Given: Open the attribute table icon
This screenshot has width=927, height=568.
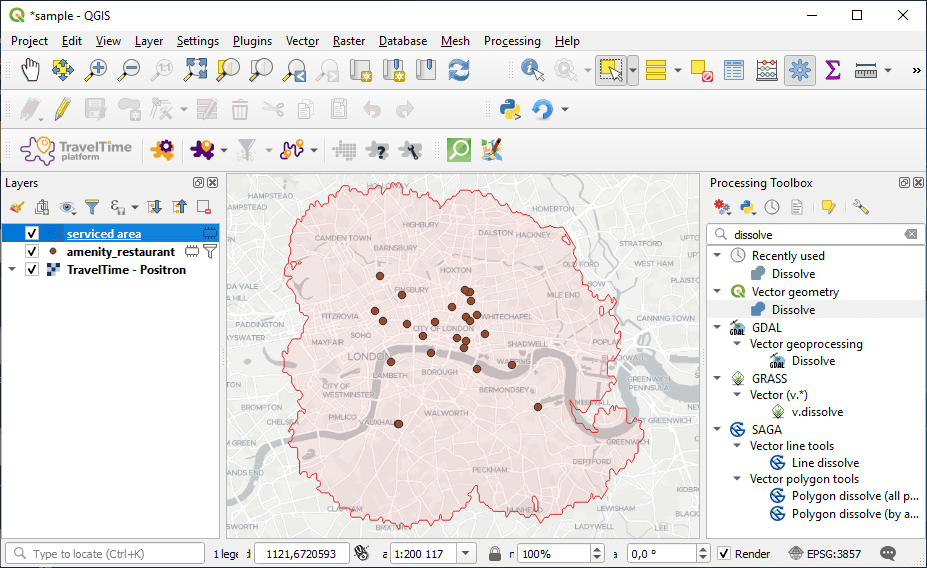Looking at the screenshot, I should click(734, 70).
